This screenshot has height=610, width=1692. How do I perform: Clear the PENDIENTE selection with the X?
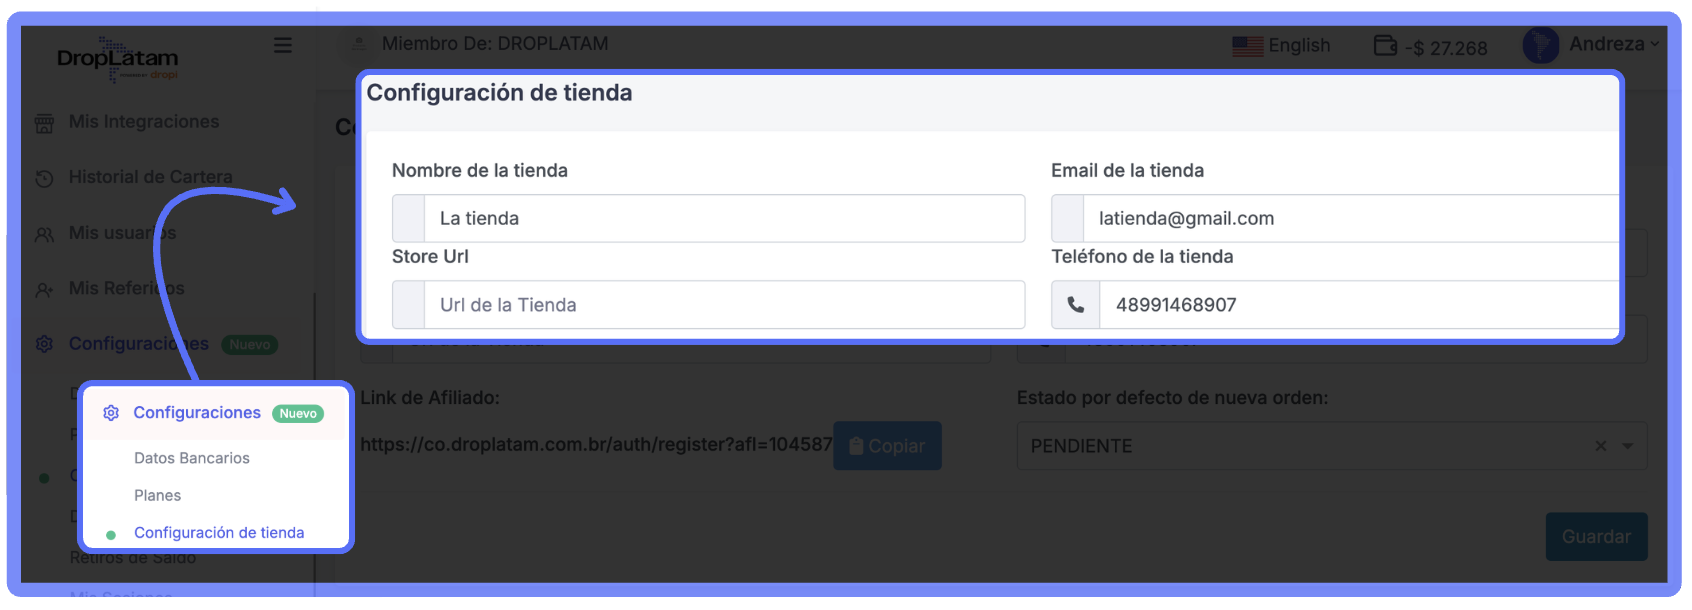pos(1600,446)
